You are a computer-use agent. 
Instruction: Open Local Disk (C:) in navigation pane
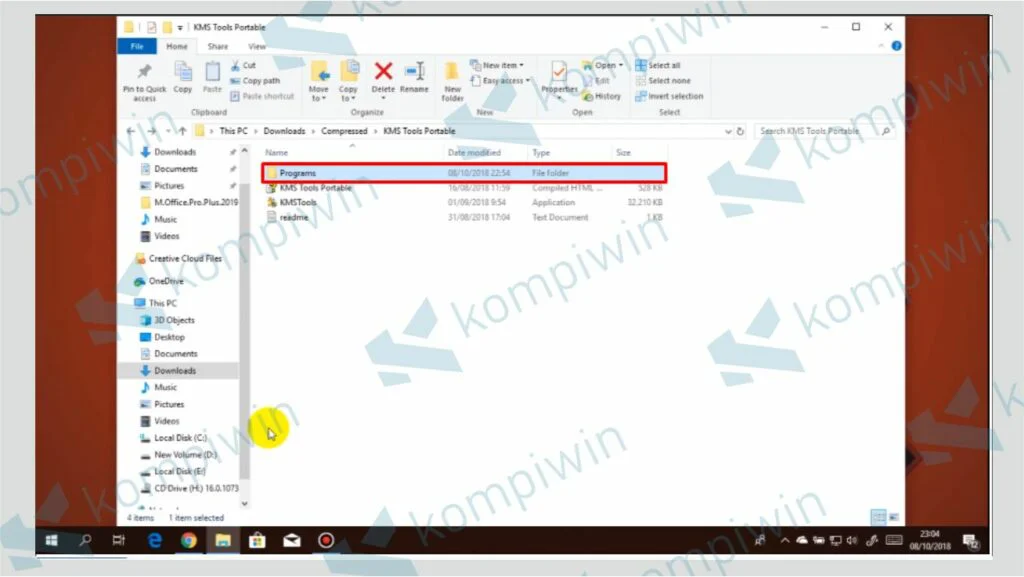coord(174,438)
